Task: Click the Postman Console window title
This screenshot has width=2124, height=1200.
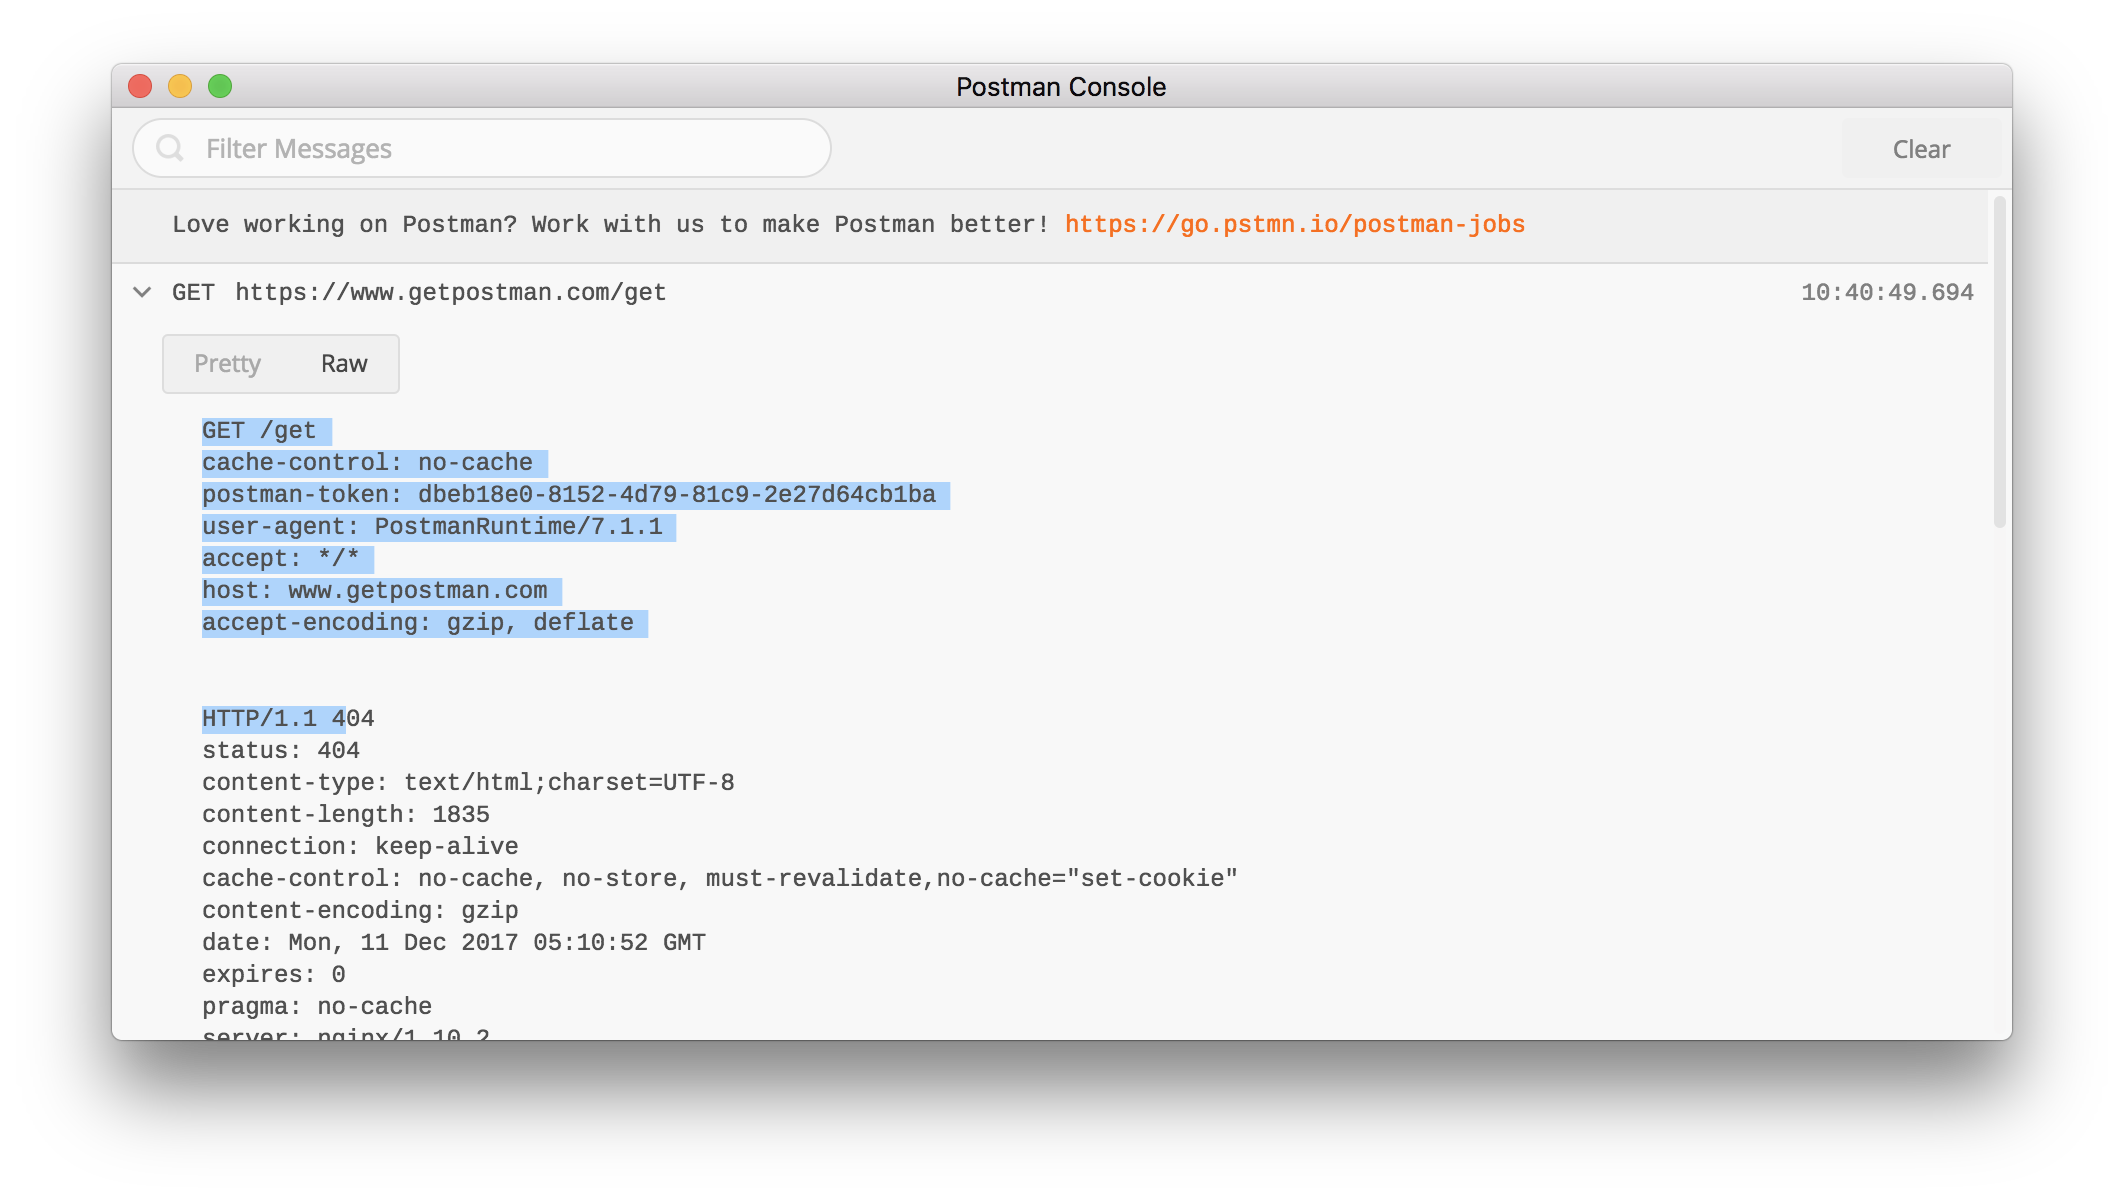Action: (x=1060, y=87)
